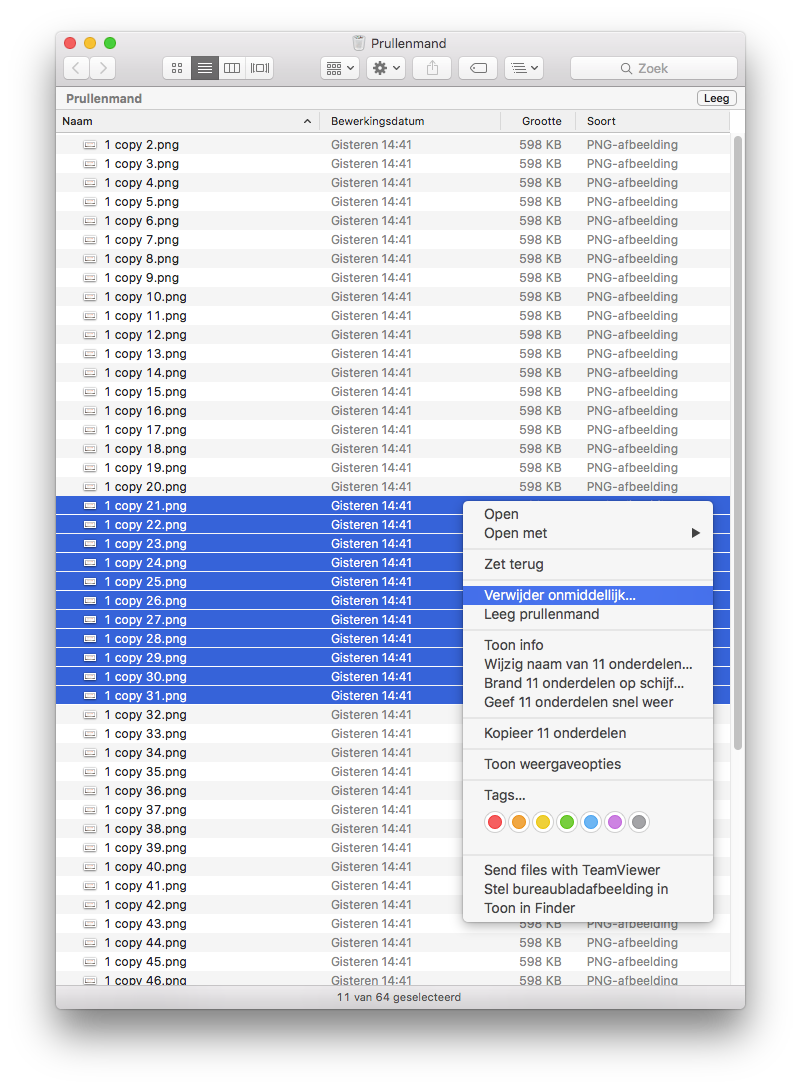Select the file name 1 copy 40.png
Image resolution: width=801 pixels, height=1089 pixels.
[145, 867]
